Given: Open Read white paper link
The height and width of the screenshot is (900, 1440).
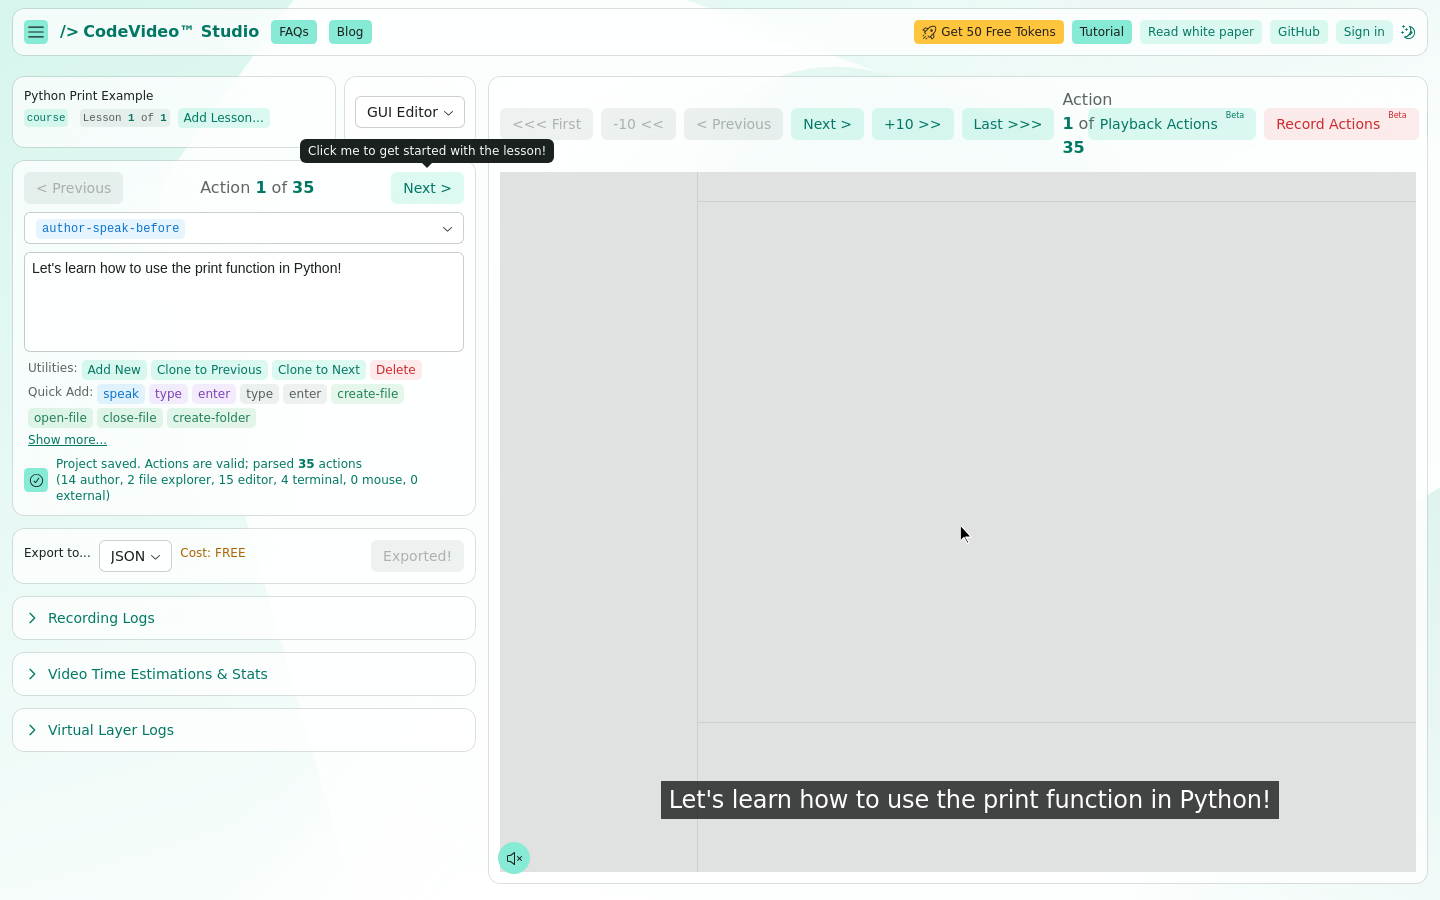Looking at the screenshot, I should click(1201, 32).
